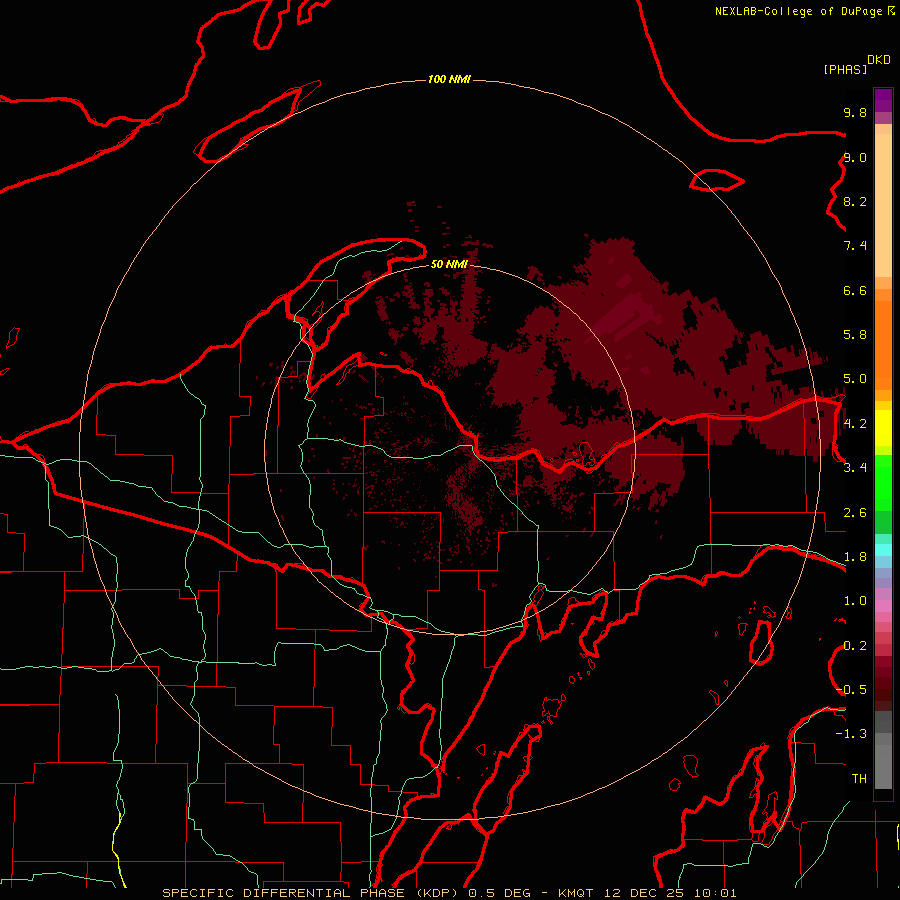Click the 4.2 legend scale value
This screenshot has width=900, height=900.
click(855, 423)
